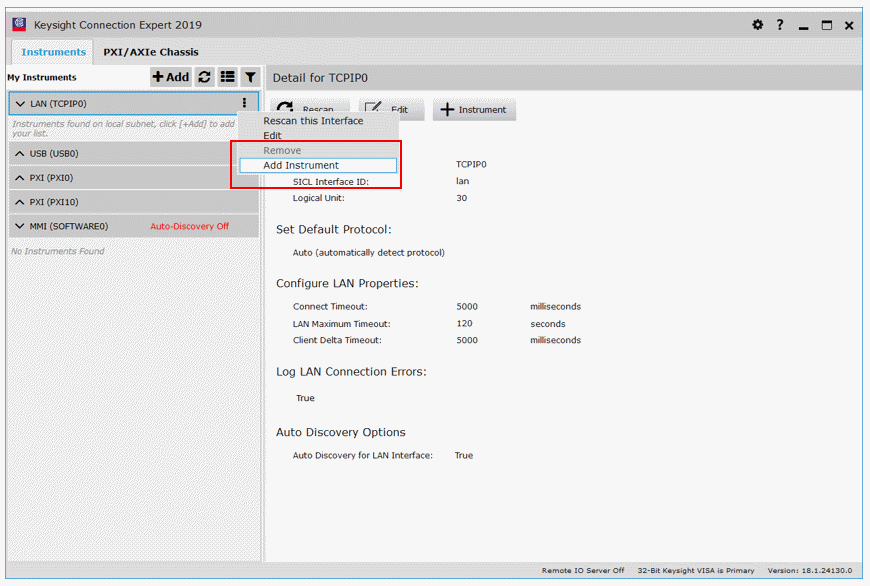Switch to the PXI/AXIe Chassis tab
This screenshot has height=586, width=870.
coord(151,52)
